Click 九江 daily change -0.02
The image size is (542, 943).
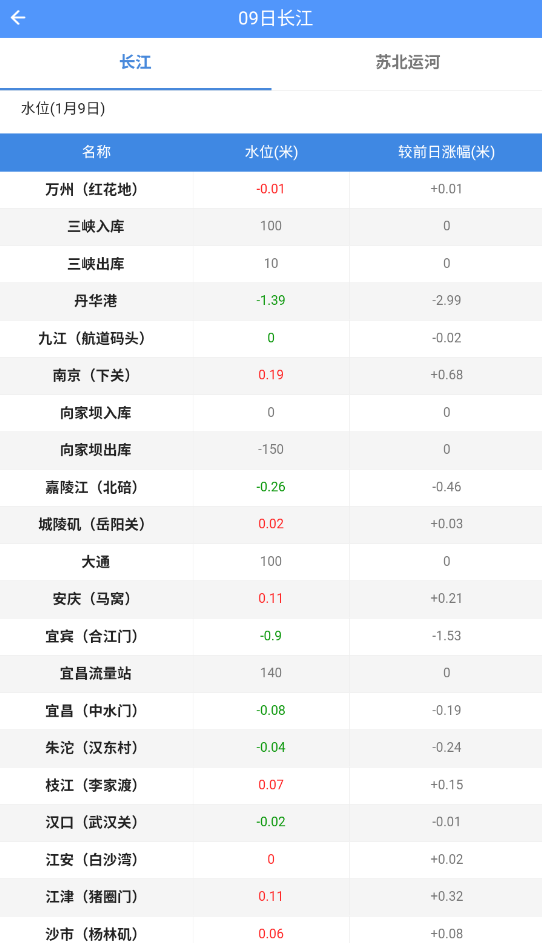tap(446, 337)
